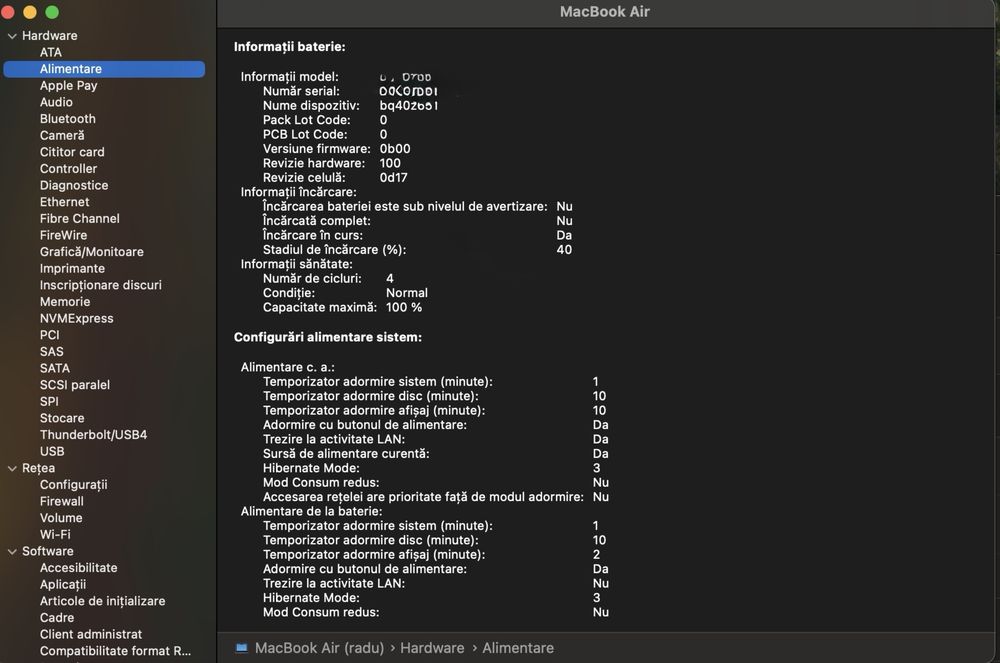Screen dimensions: 1000x663
Task: Select Compatibilitate format R... in sidebar
Action: click(115, 651)
